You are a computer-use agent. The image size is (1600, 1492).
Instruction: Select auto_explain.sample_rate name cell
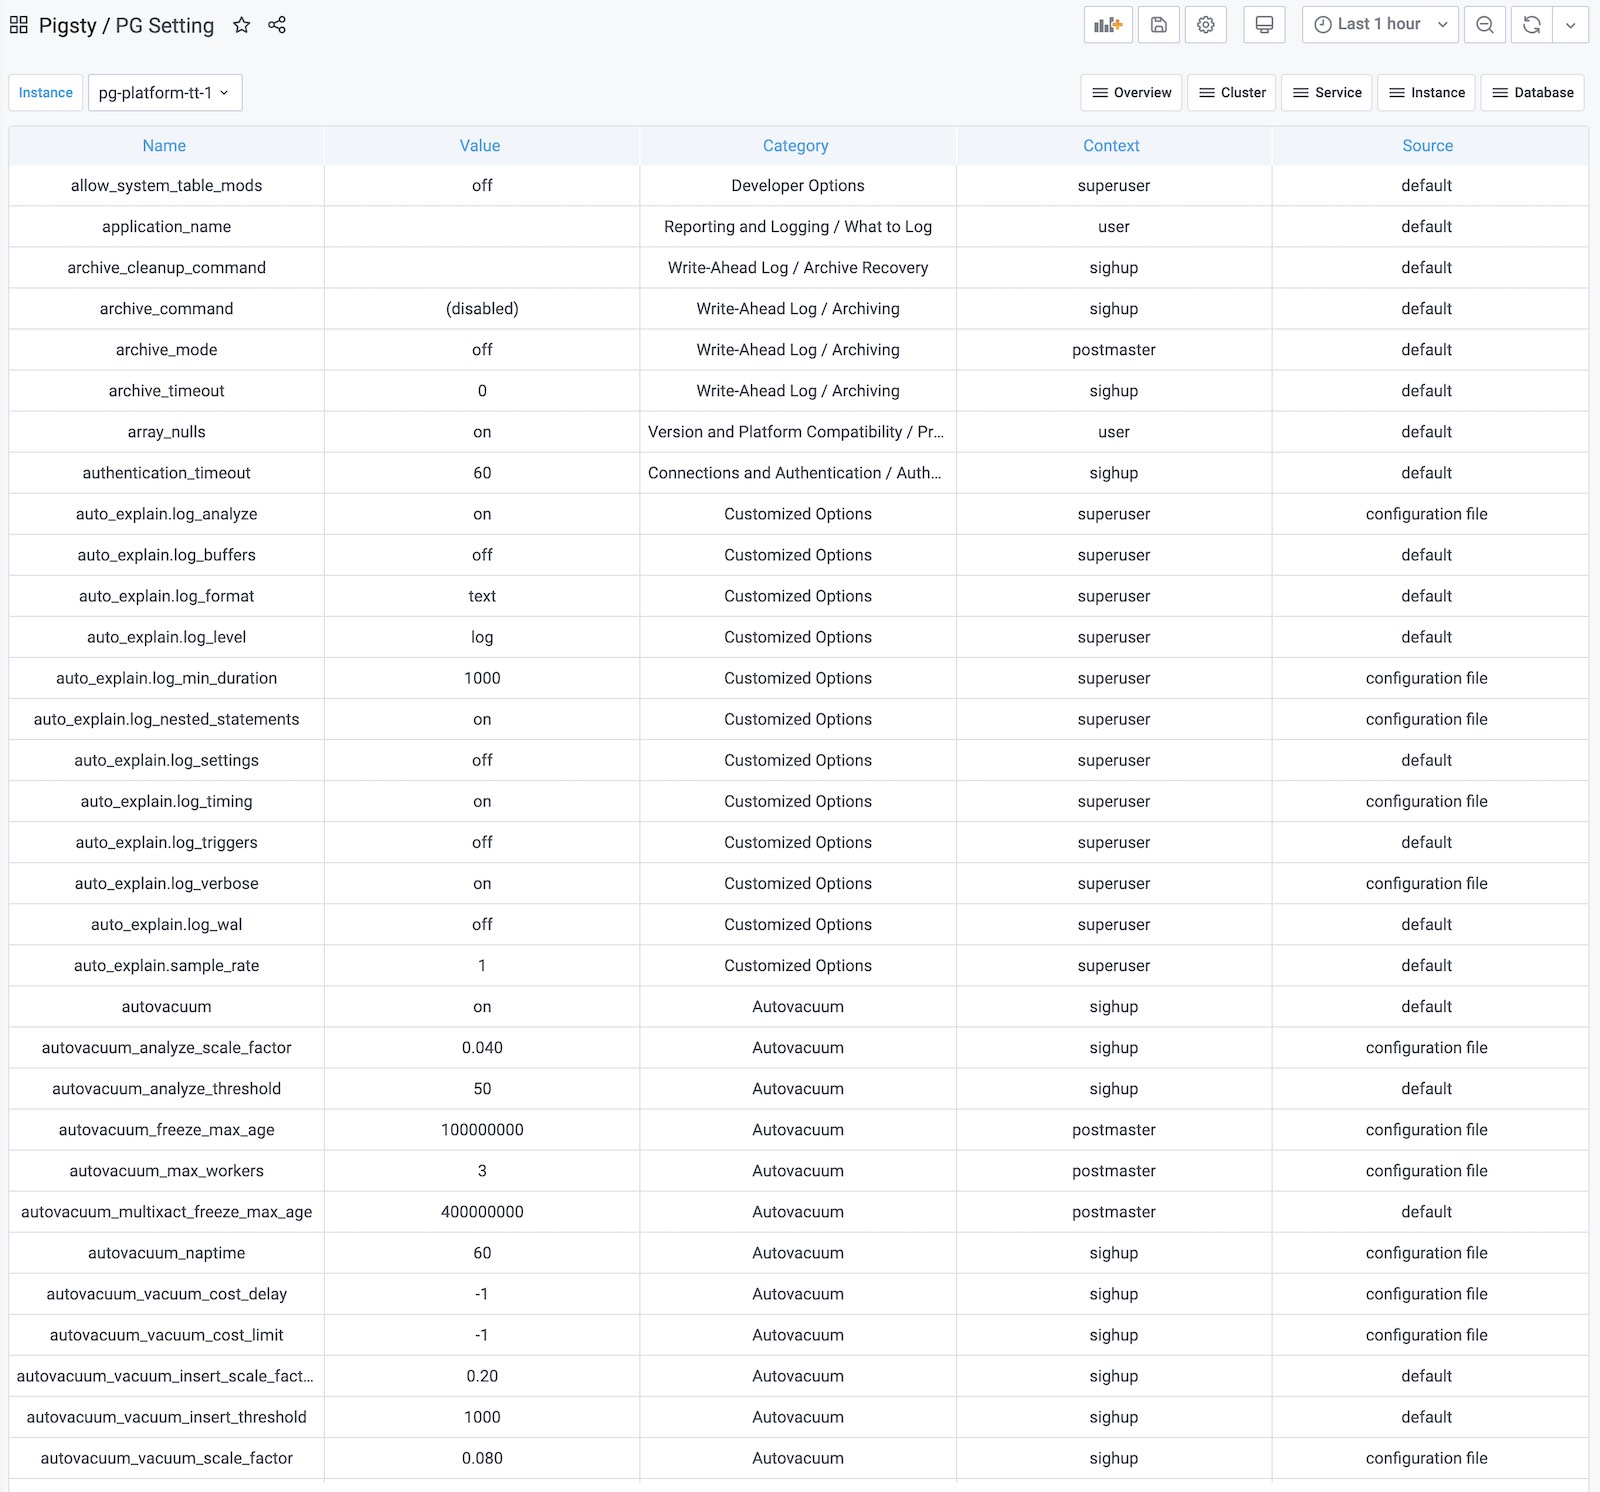pos(166,965)
